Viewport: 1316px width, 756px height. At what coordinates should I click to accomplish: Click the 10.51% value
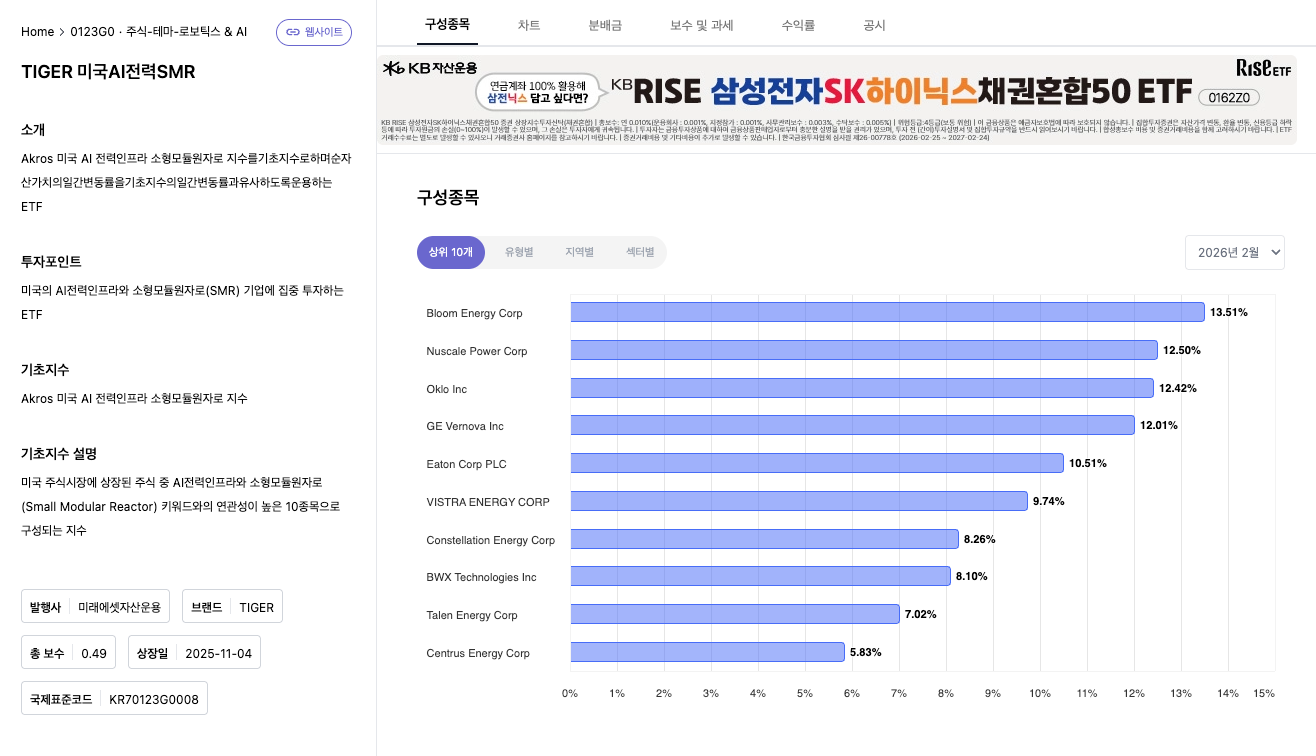coord(1088,463)
